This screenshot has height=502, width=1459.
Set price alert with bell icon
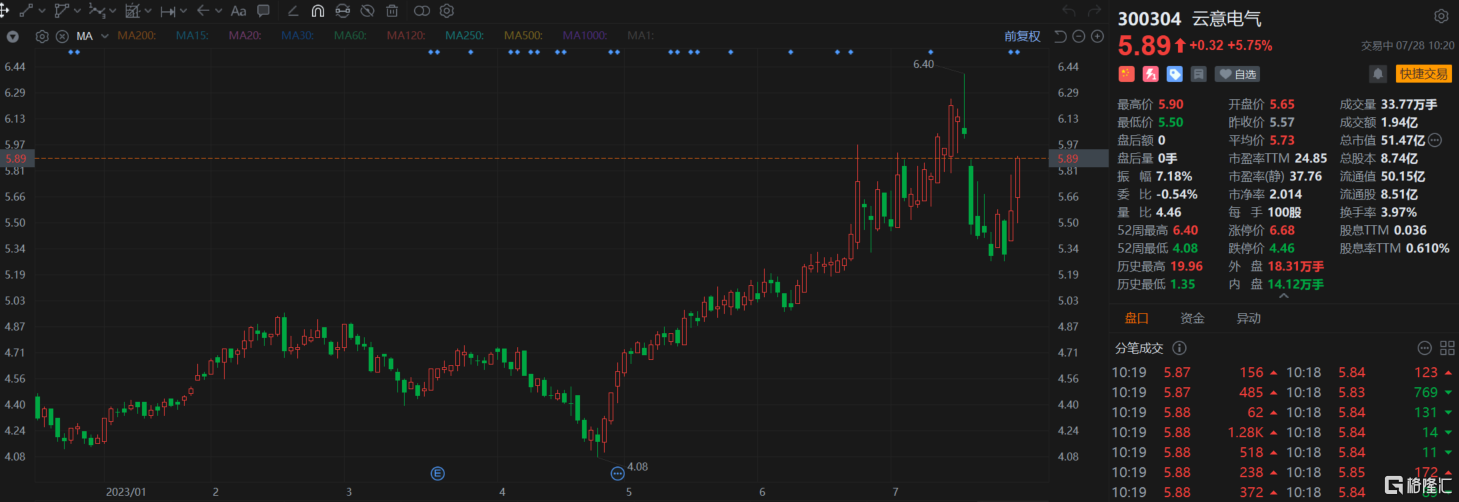point(1378,73)
